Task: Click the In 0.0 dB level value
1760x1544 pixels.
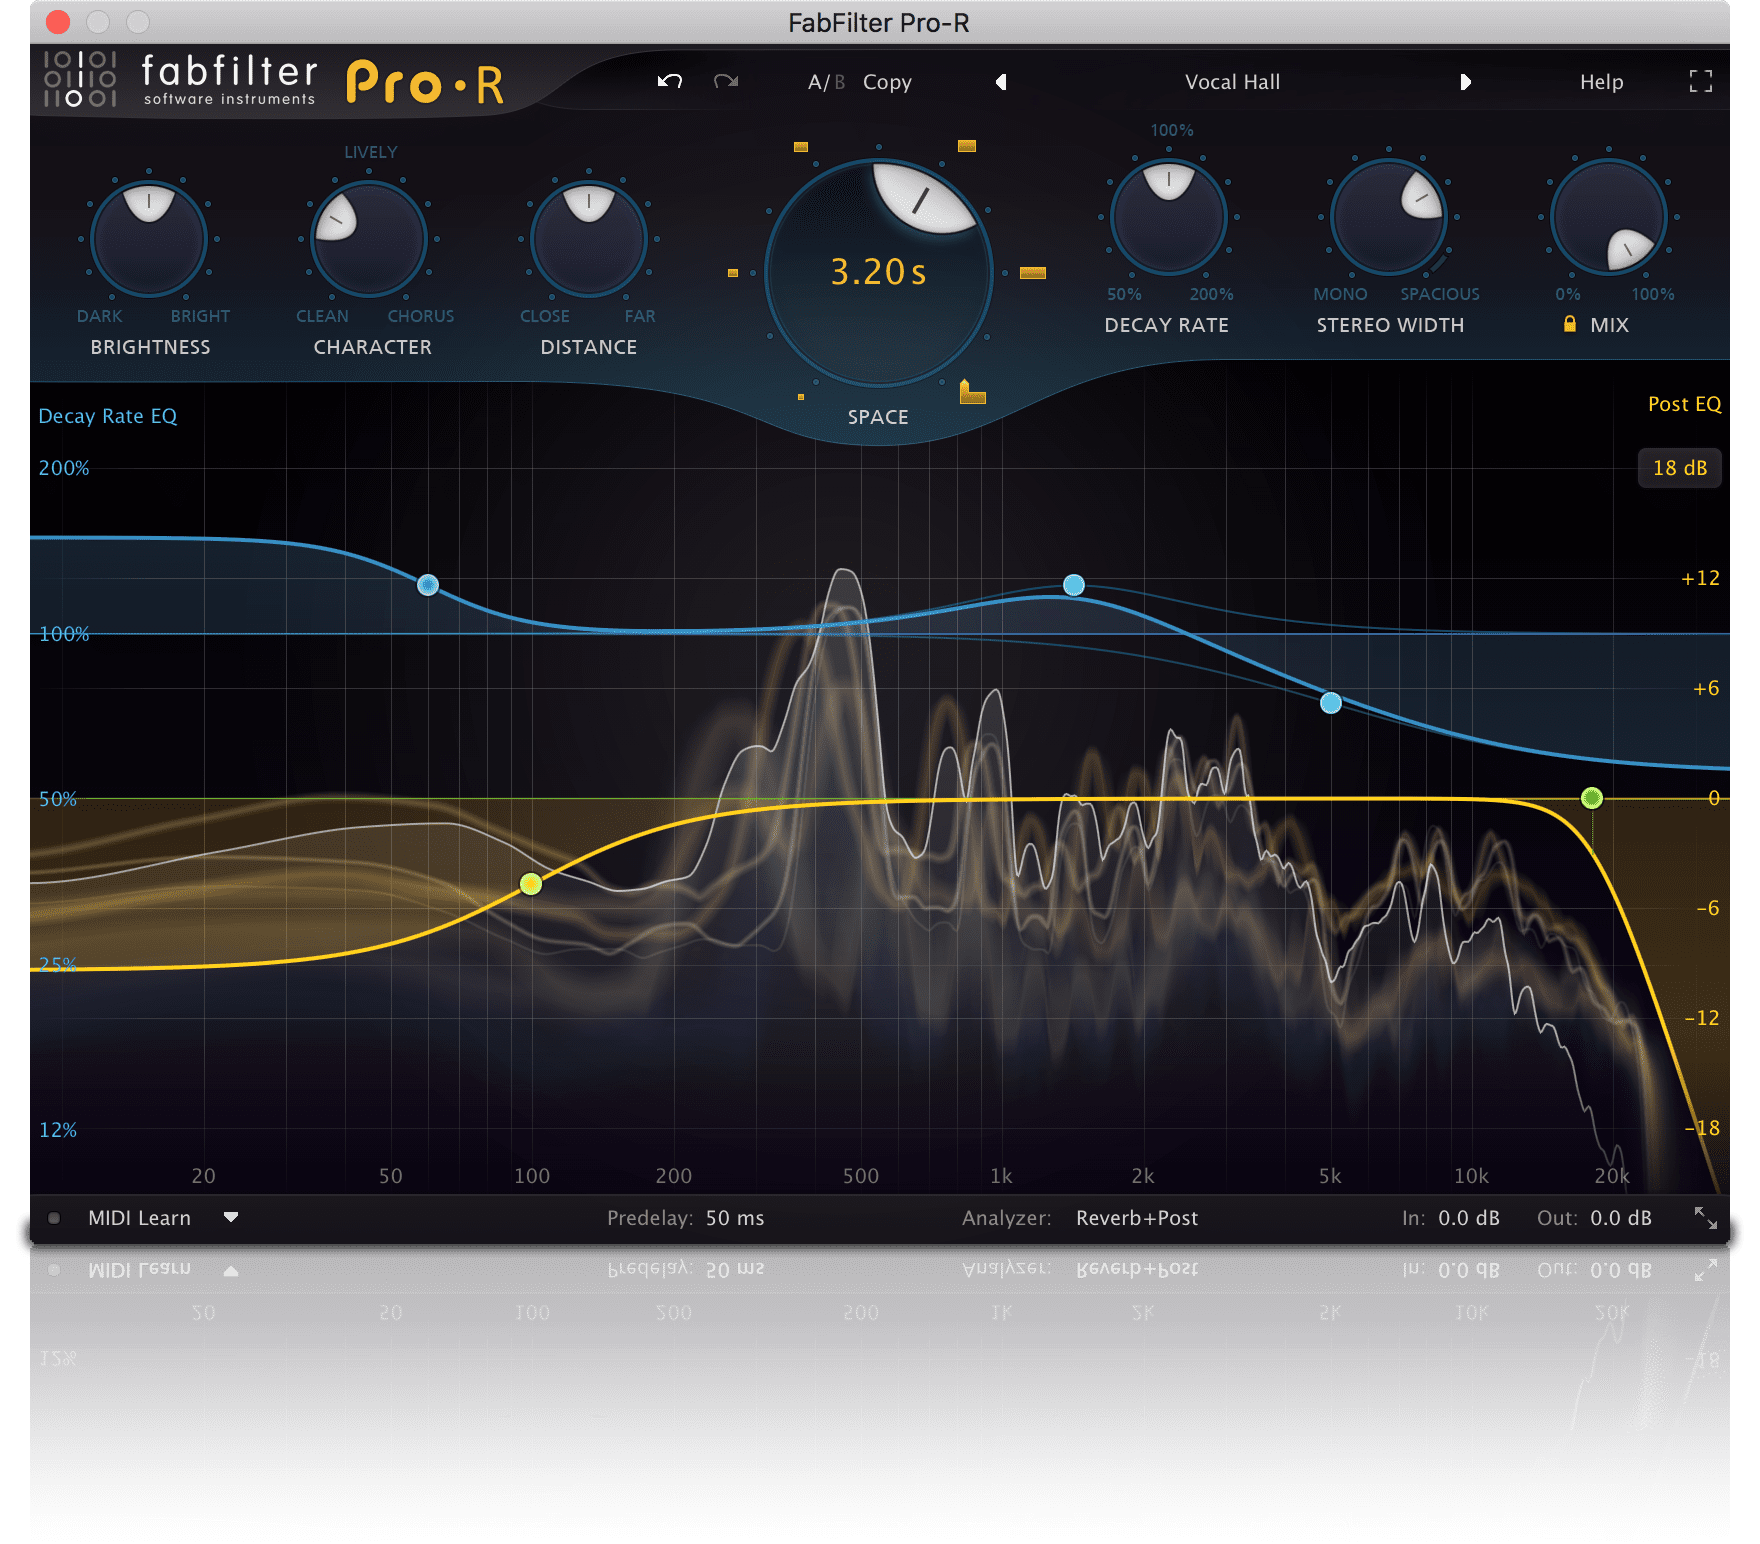Action: coord(1469,1218)
